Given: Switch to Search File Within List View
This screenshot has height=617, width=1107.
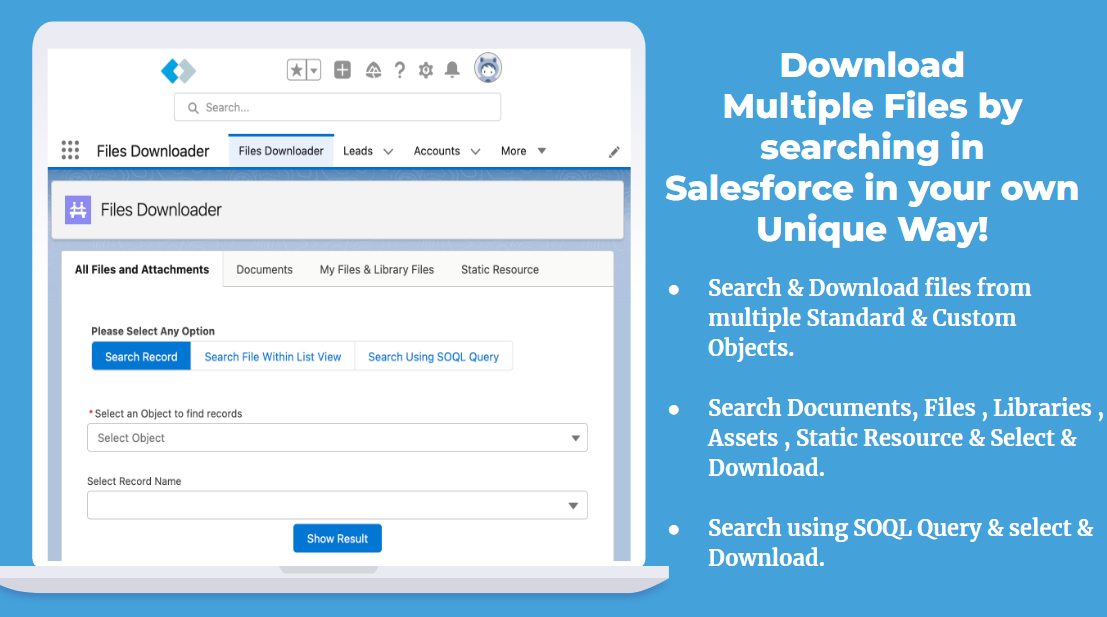Looking at the screenshot, I should pyautogui.click(x=272, y=356).
